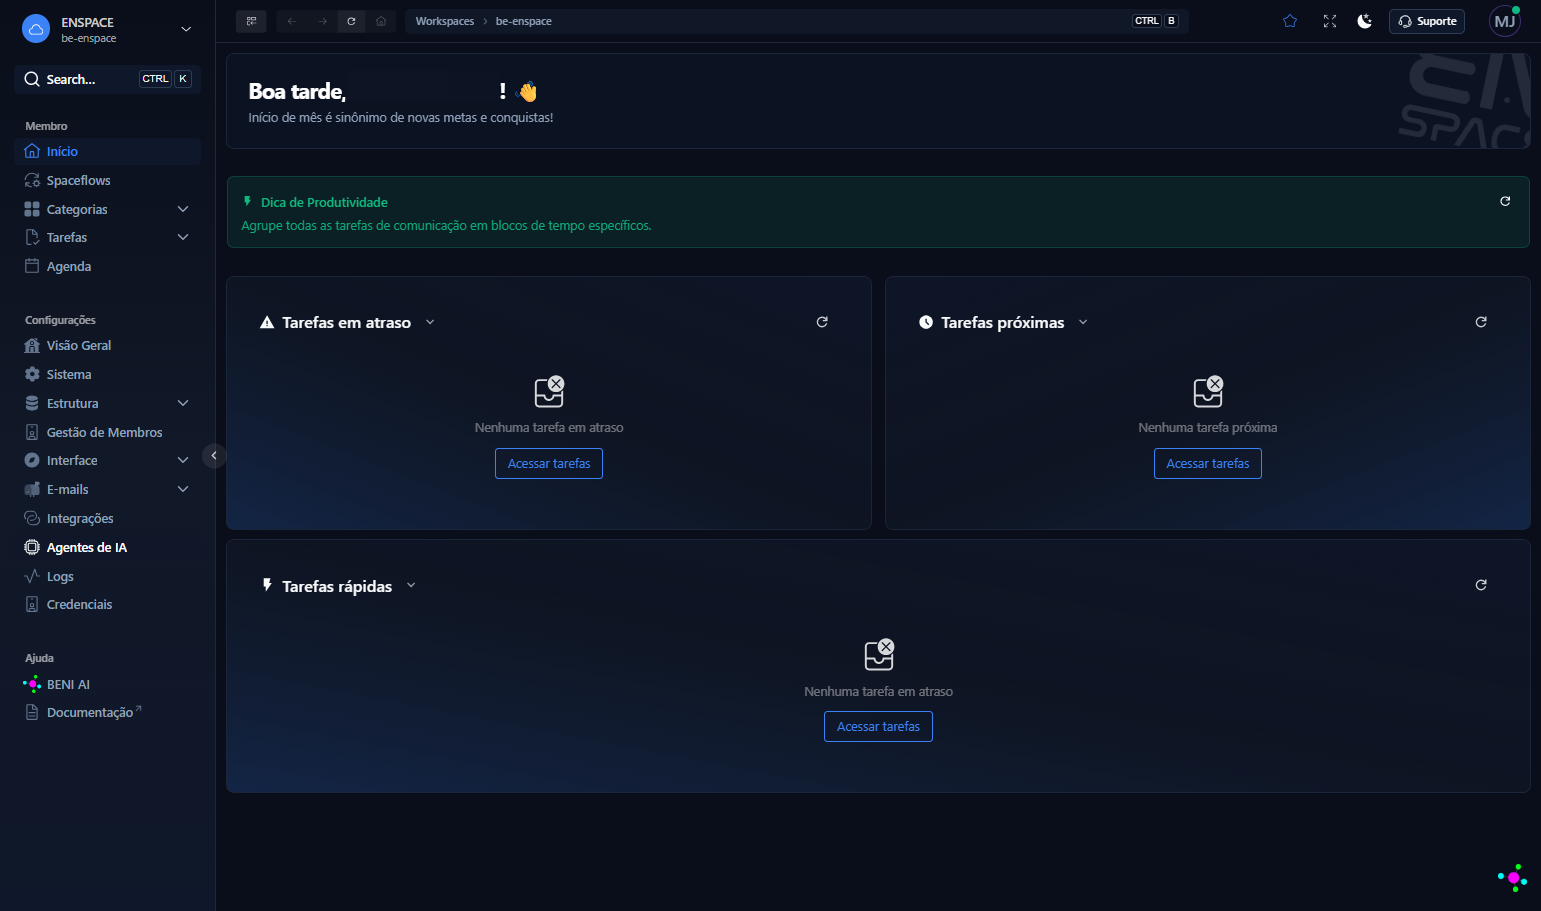Screen dimensions: 1541x911
Task: Click Workspaces breadcrumb in address bar
Action: click(x=445, y=21)
